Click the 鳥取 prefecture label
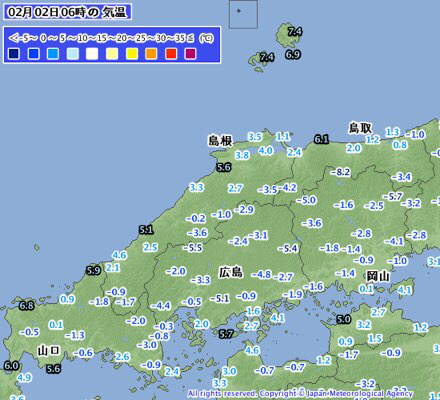 (360, 128)
